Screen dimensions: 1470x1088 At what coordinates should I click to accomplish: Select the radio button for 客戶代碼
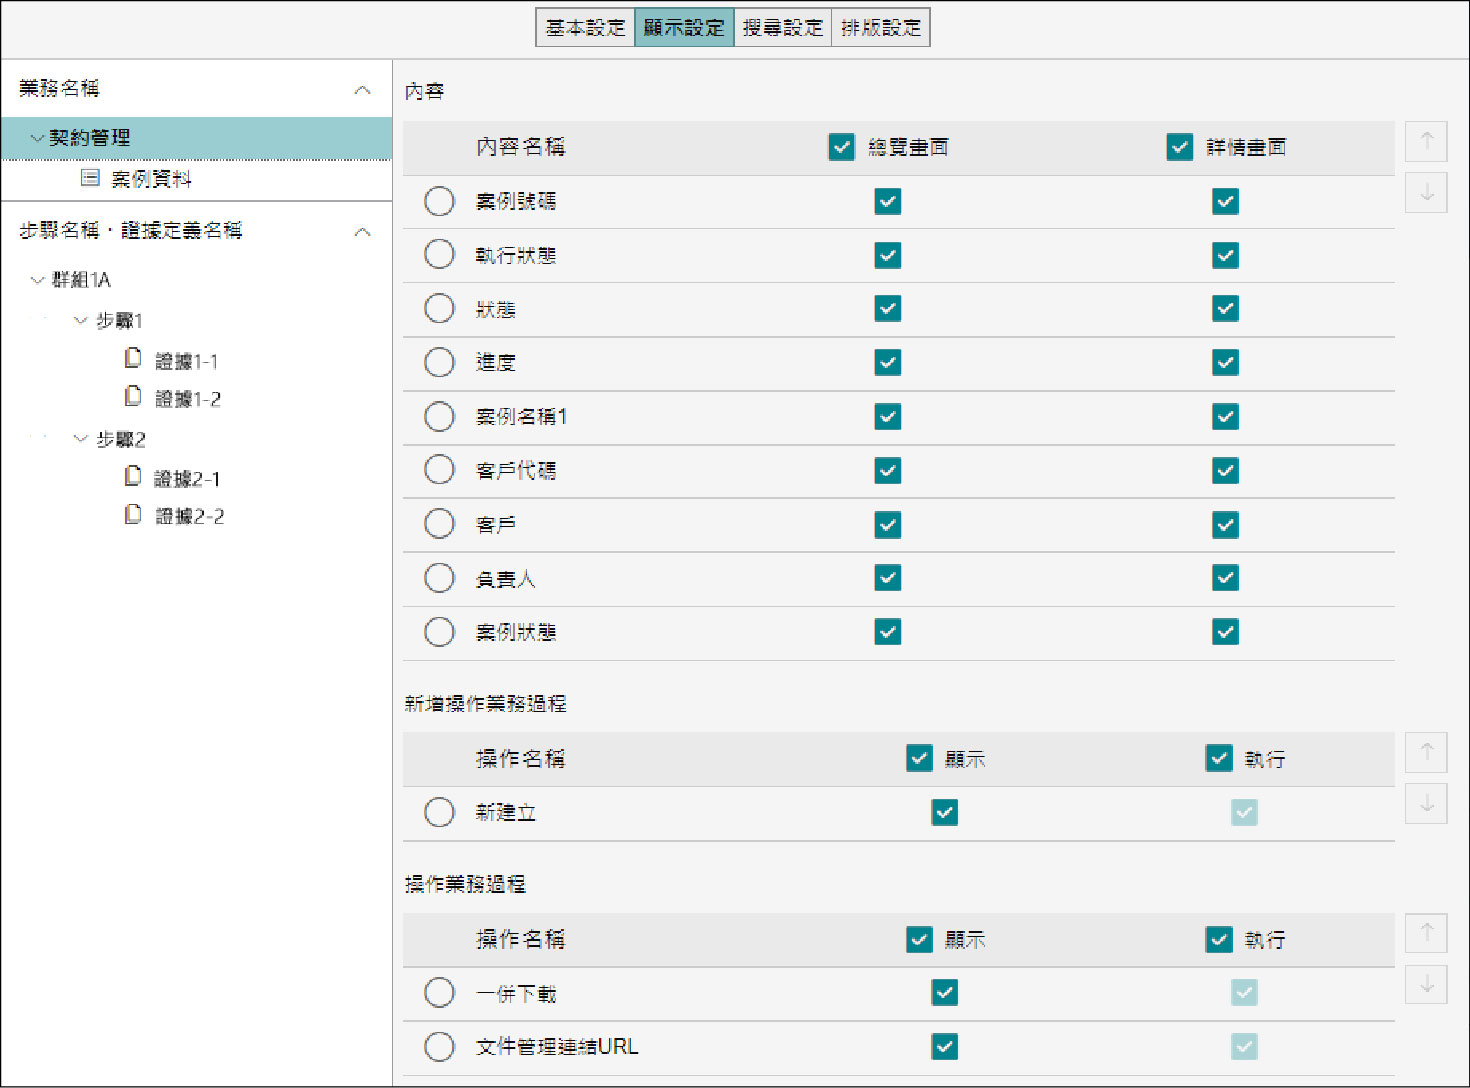(439, 470)
